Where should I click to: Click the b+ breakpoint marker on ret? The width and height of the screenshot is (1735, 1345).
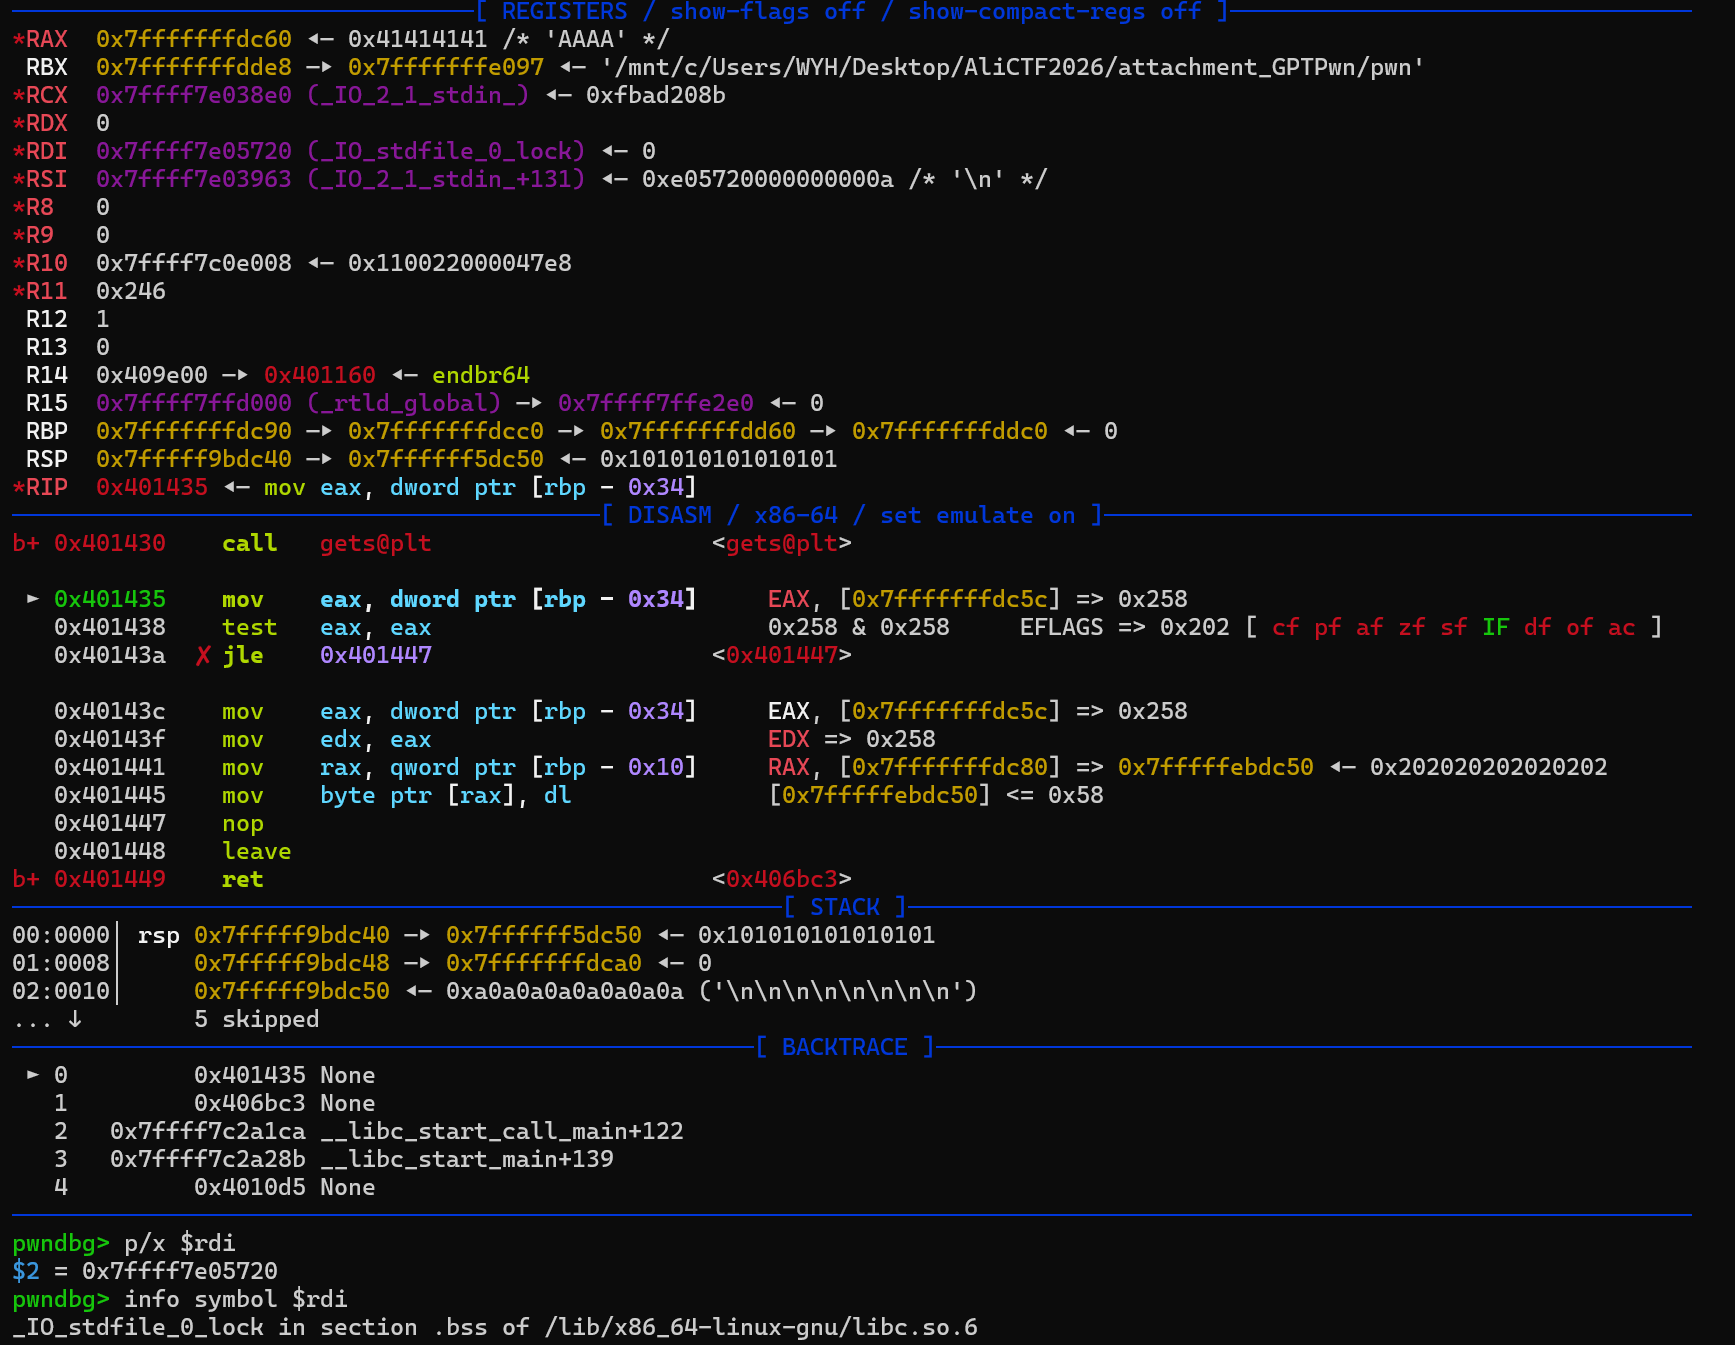tap(26, 880)
